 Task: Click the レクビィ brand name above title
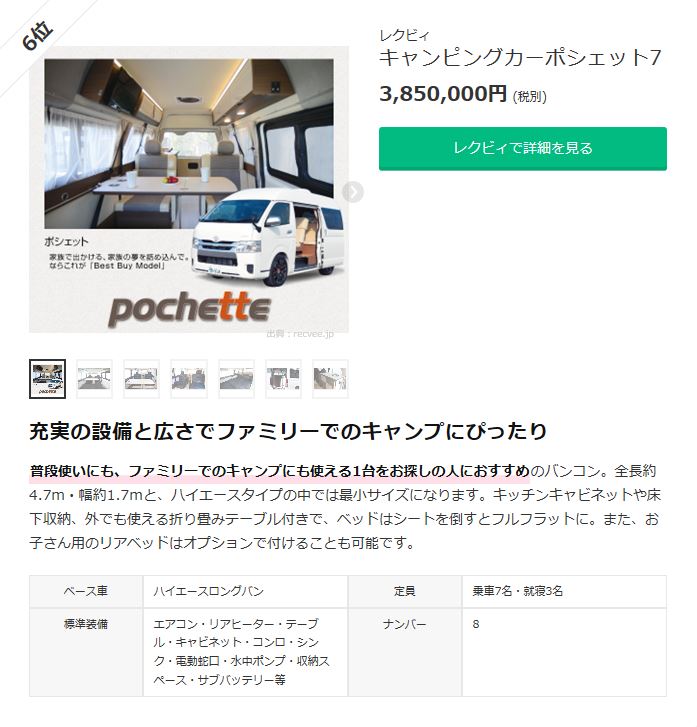[404, 35]
